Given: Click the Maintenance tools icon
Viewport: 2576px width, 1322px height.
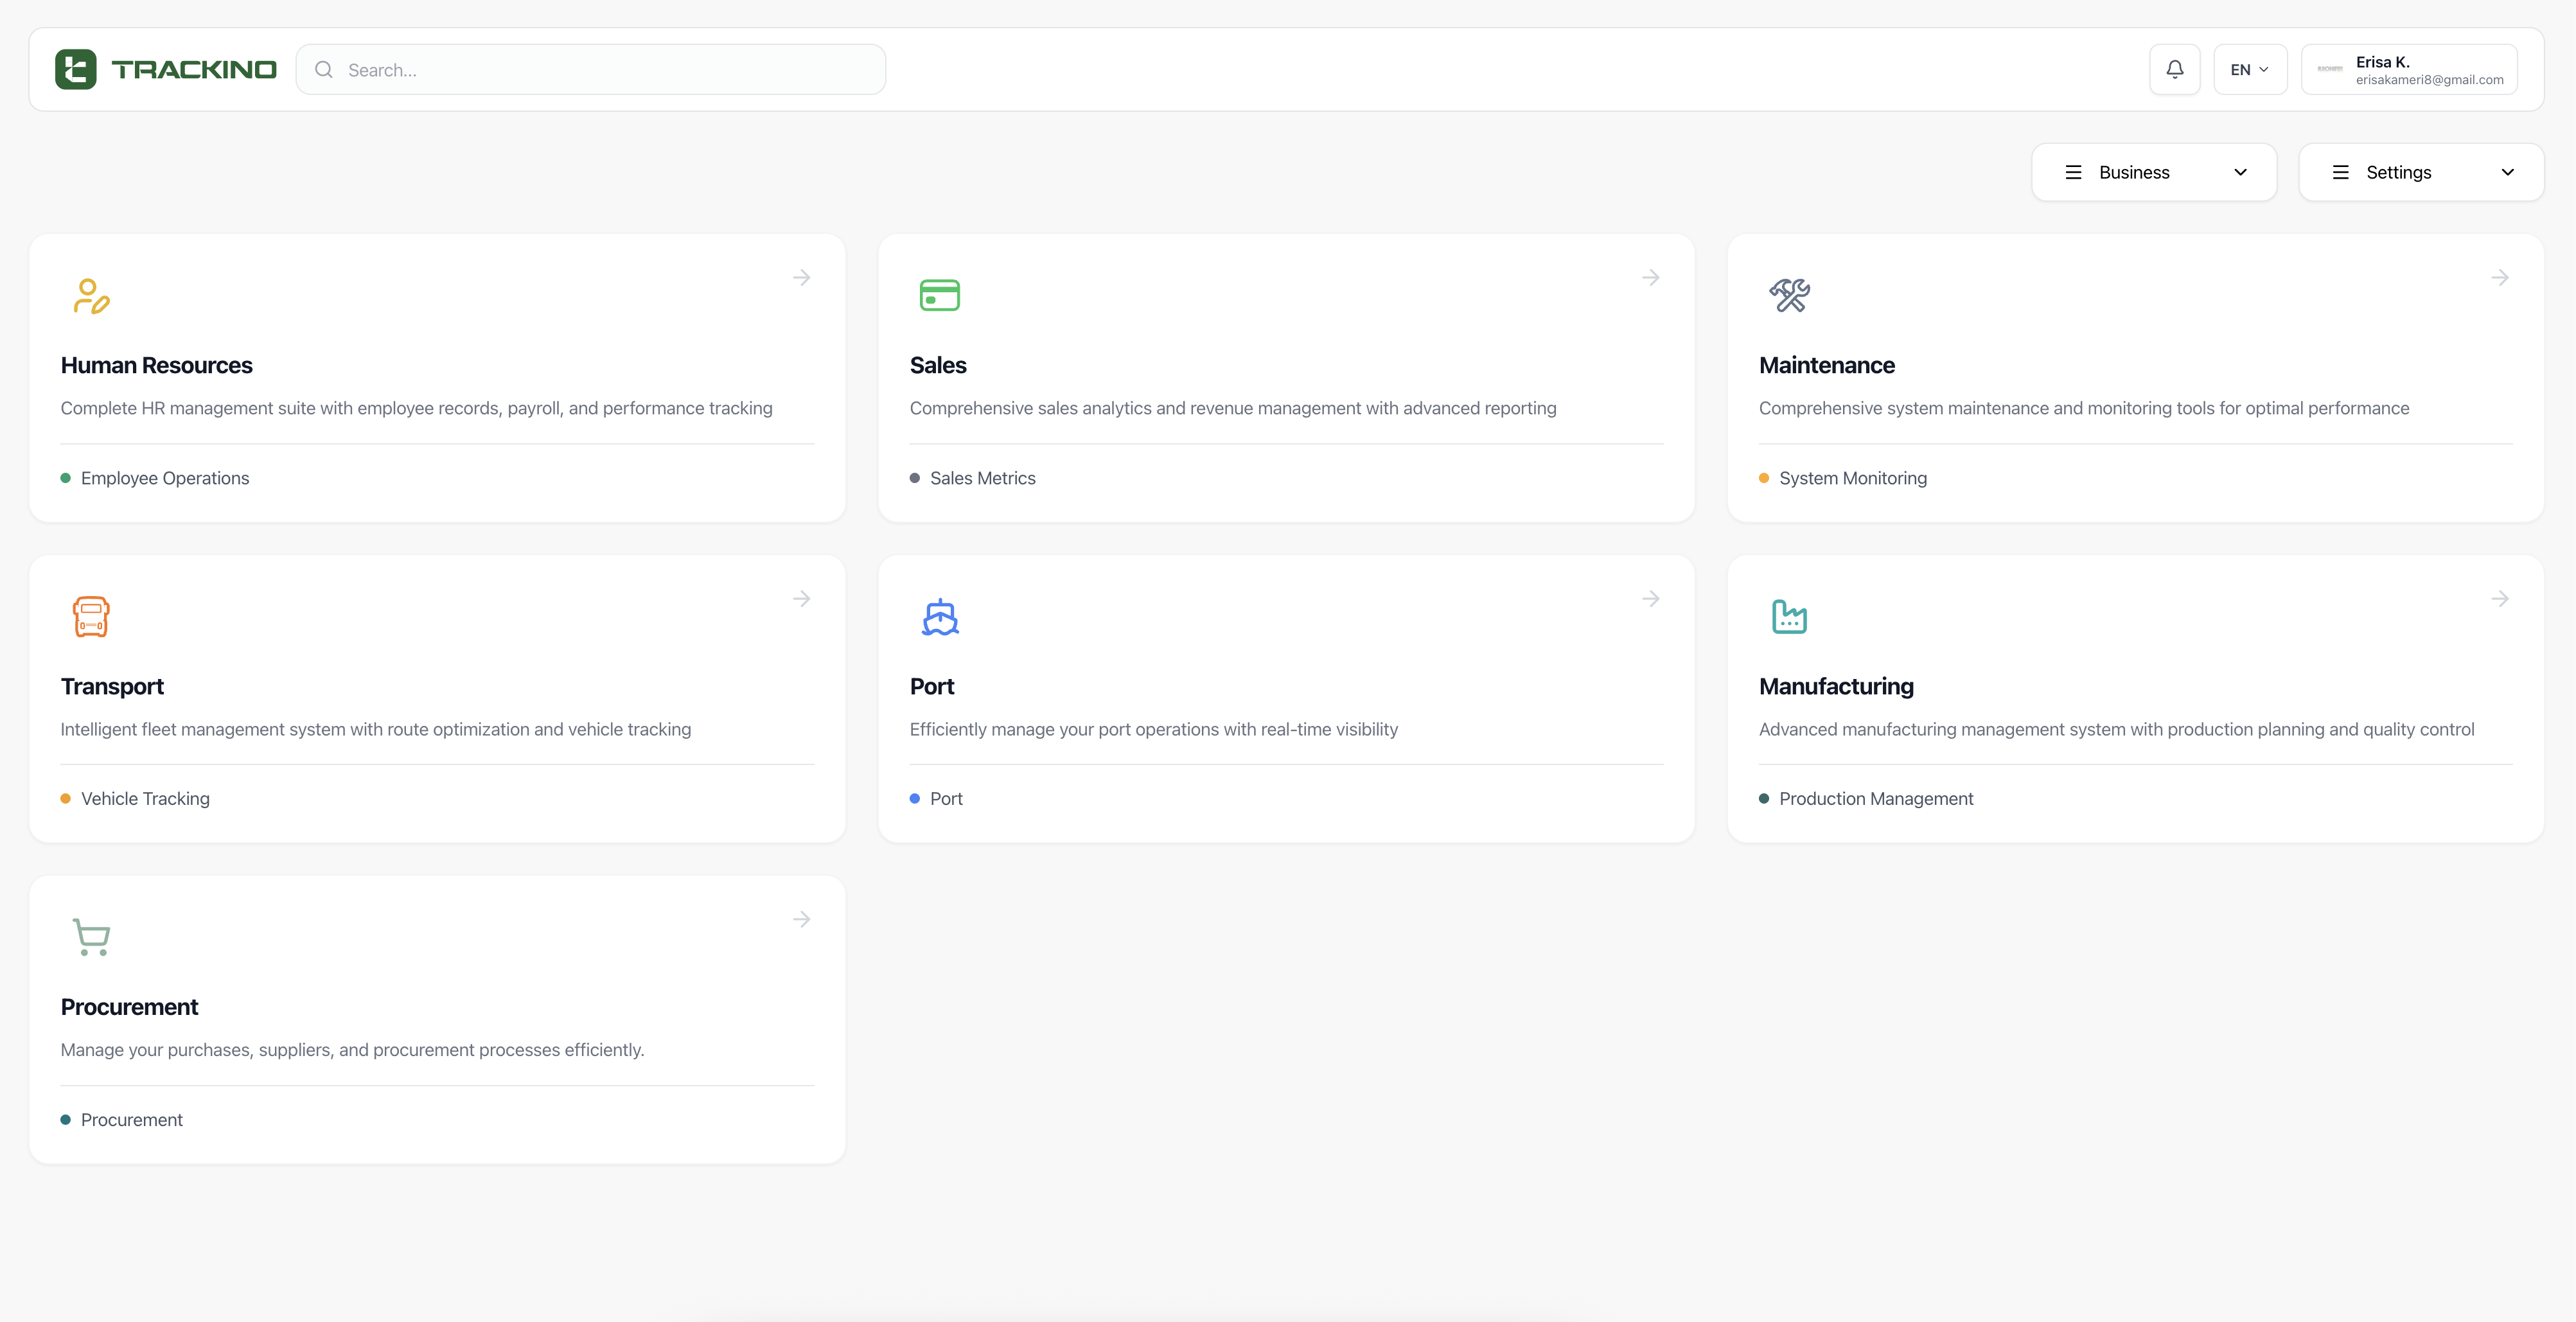Looking at the screenshot, I should click(1789, 296).
